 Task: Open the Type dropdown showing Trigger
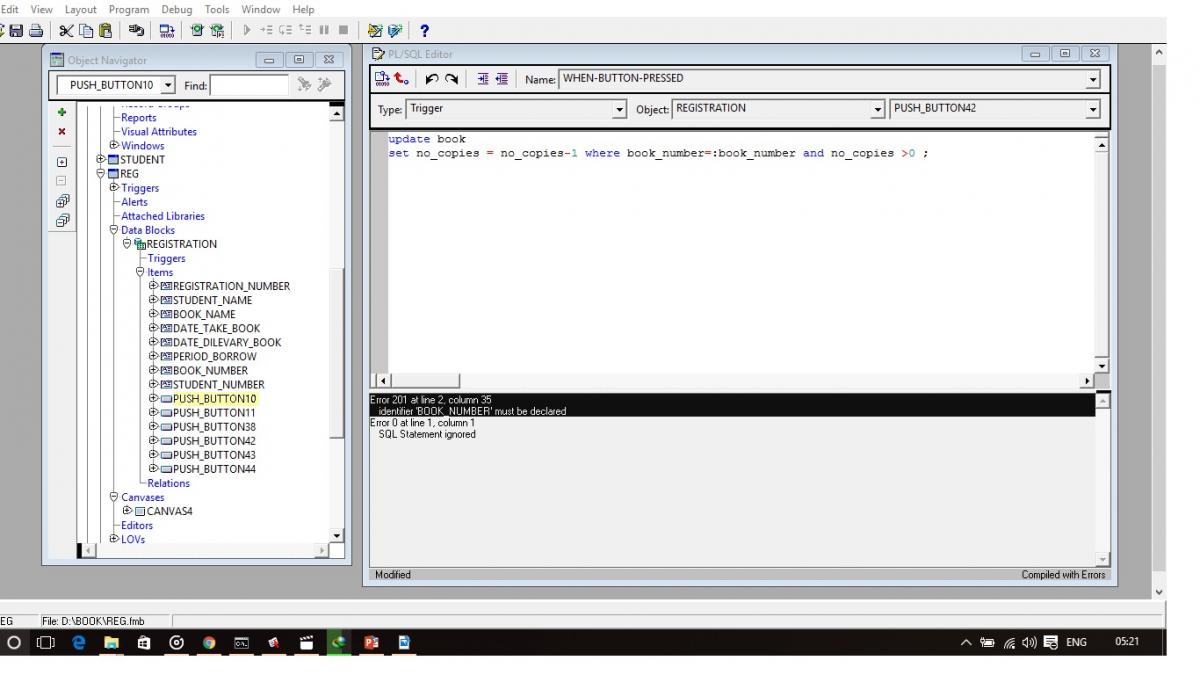click(x=619, y=110)
